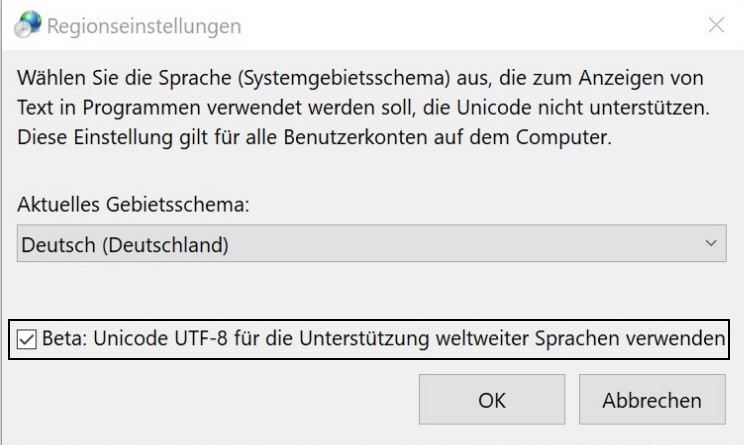Close the Regionseinstellungen dialog with X
The image size is (744, 445).
pos(716,27)
